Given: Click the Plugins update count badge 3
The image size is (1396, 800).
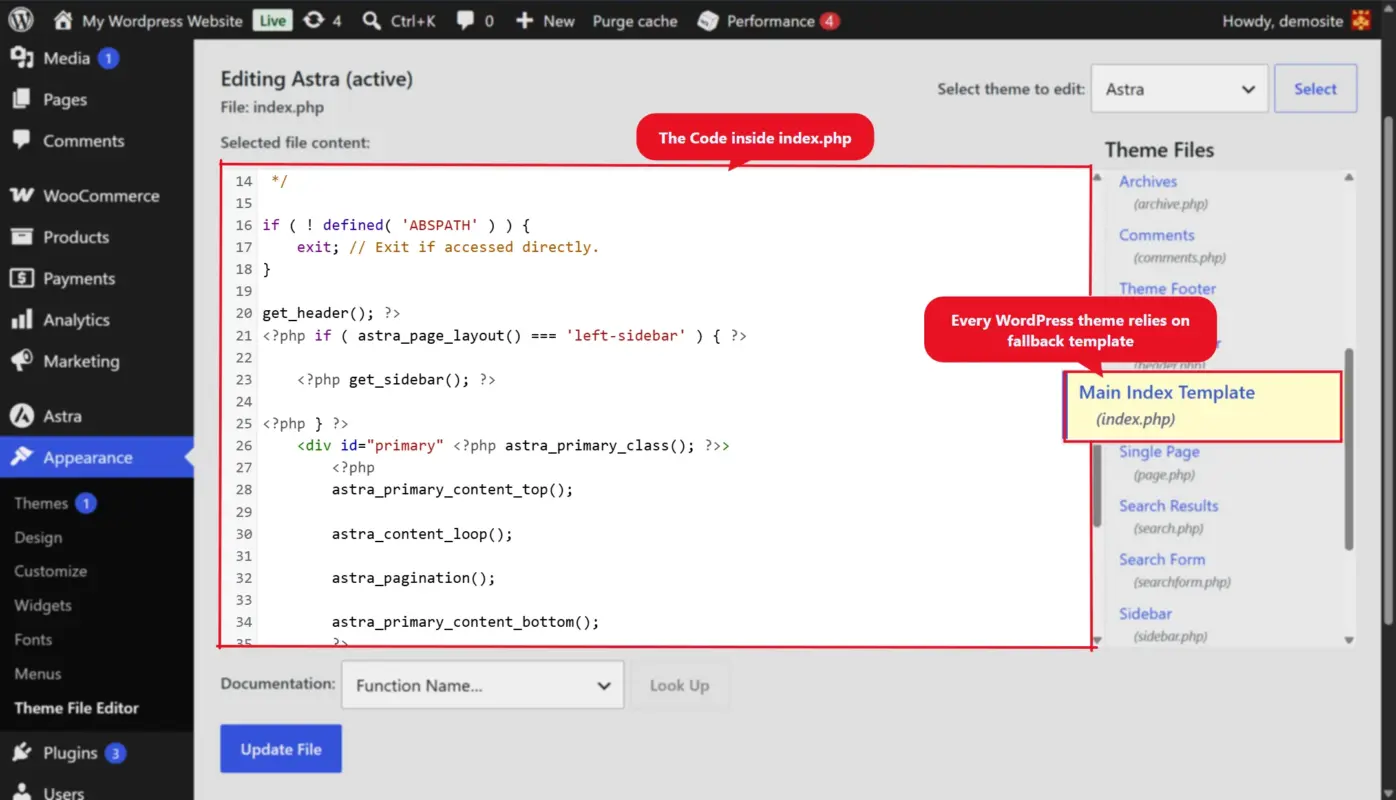Looking at the screenshot, I should click(x=115, y=753).
